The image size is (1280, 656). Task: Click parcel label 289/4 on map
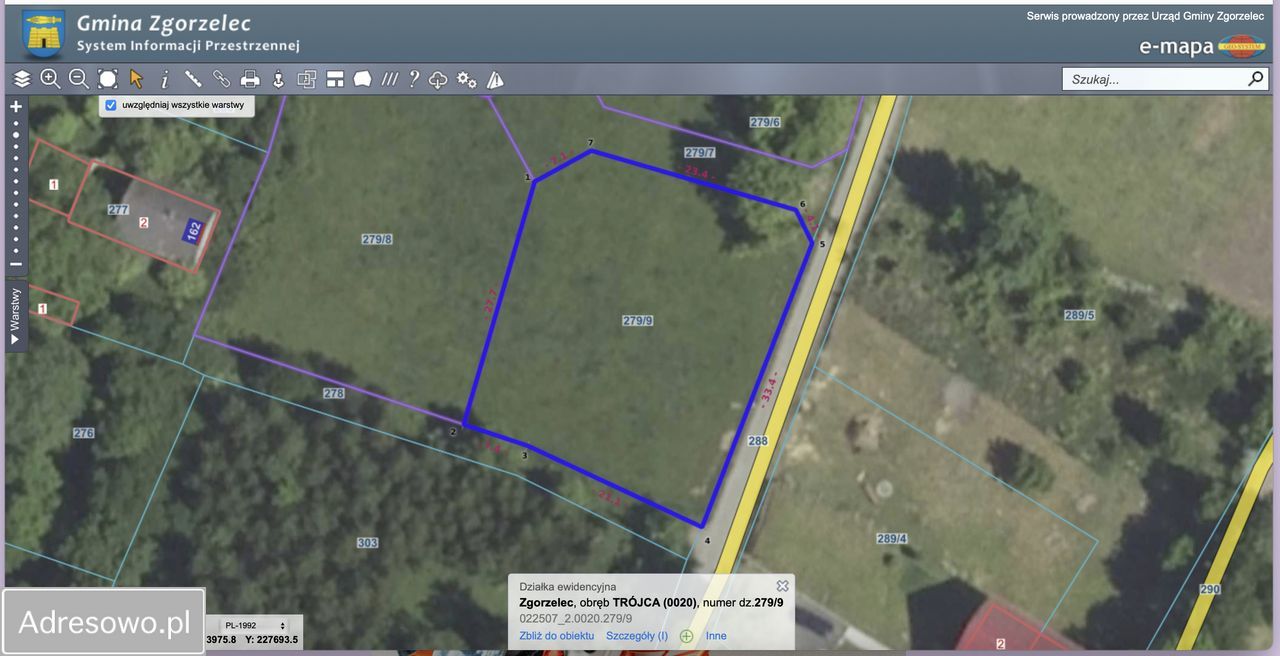pyautogui.click(x=892, y=539)
